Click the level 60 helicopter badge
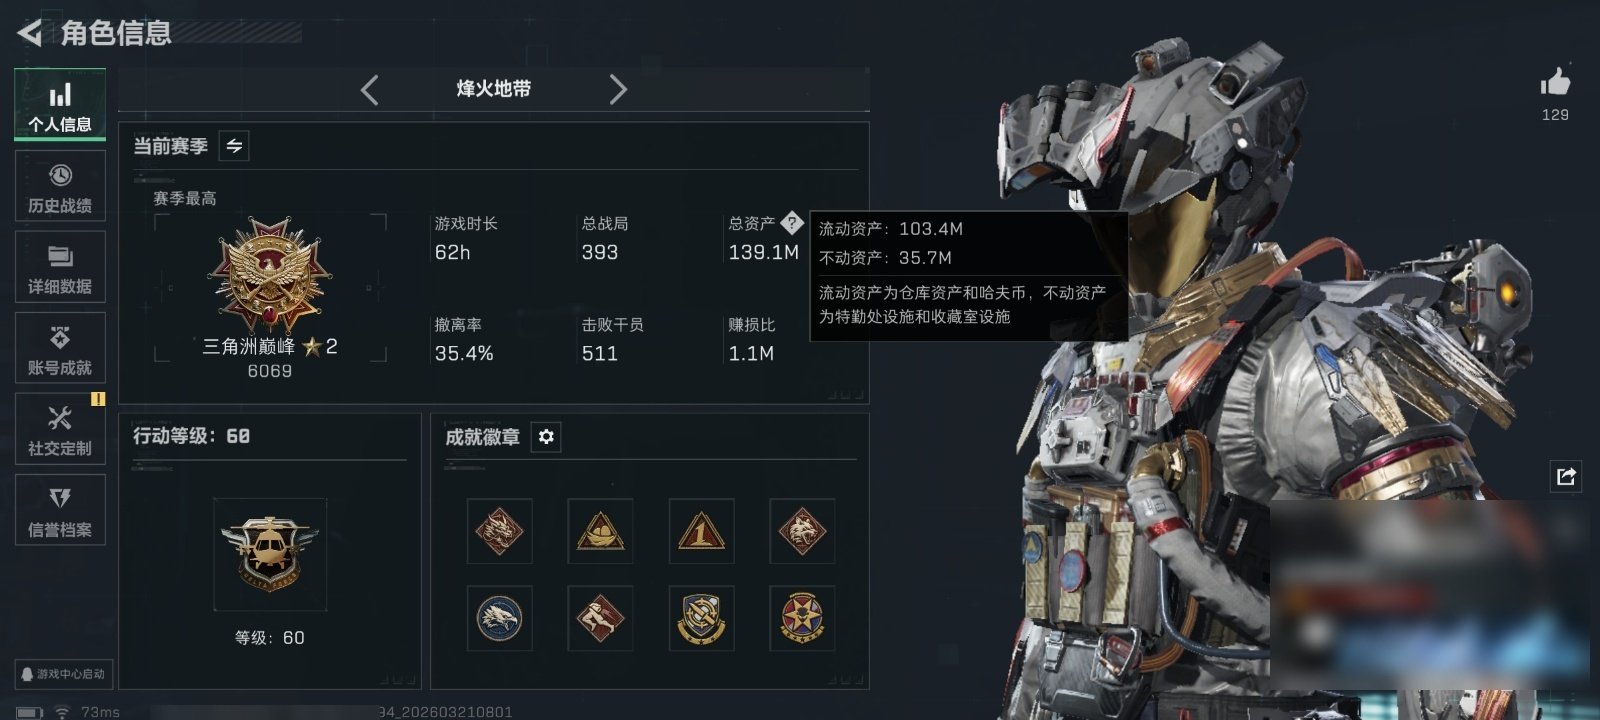The width and height of the screenshot is (1600, 720). point(269,554)
